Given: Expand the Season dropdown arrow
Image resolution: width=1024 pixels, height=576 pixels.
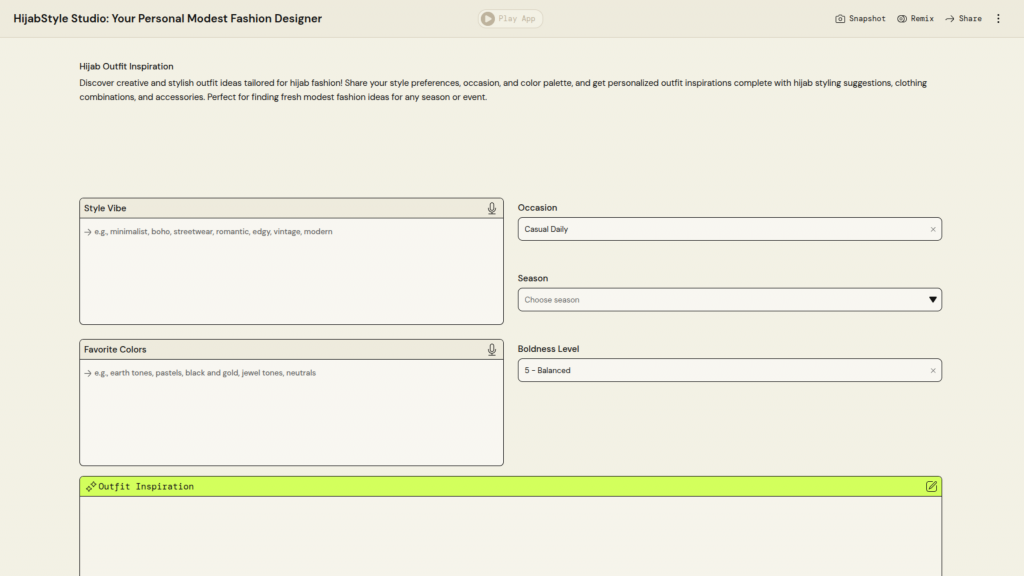Looking at the screenshot, I should click(933, 300).
